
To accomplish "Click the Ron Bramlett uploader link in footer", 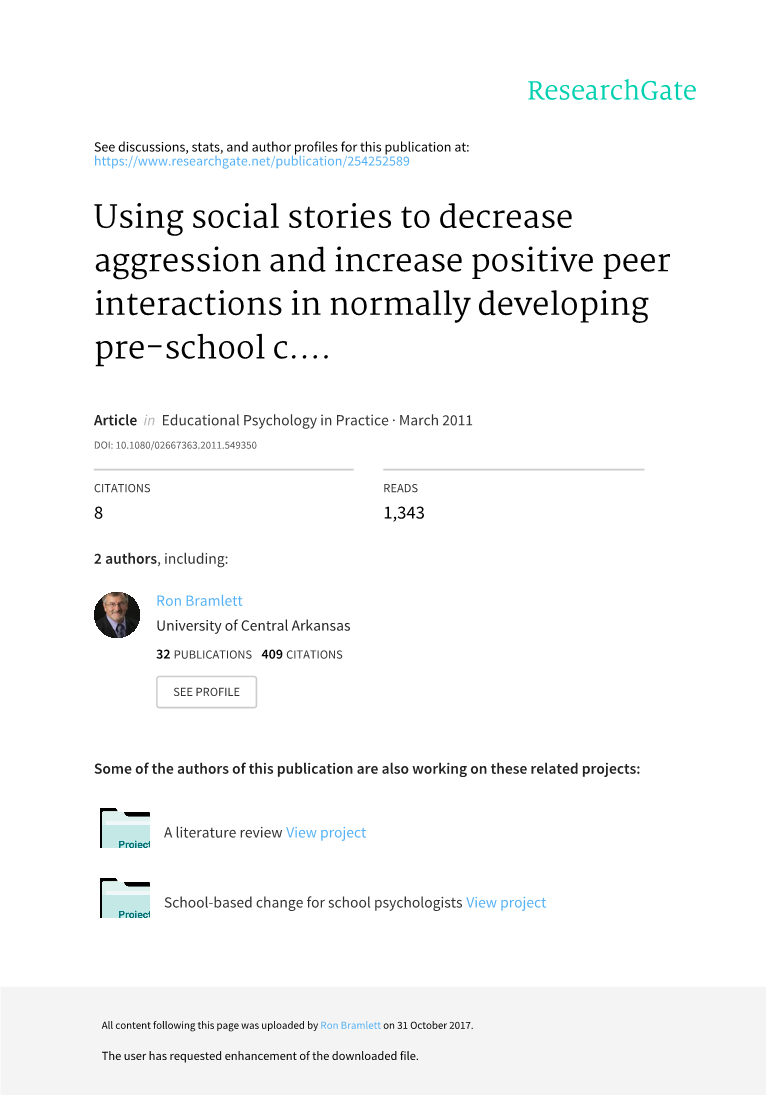I will click(x=350, y=1026).
